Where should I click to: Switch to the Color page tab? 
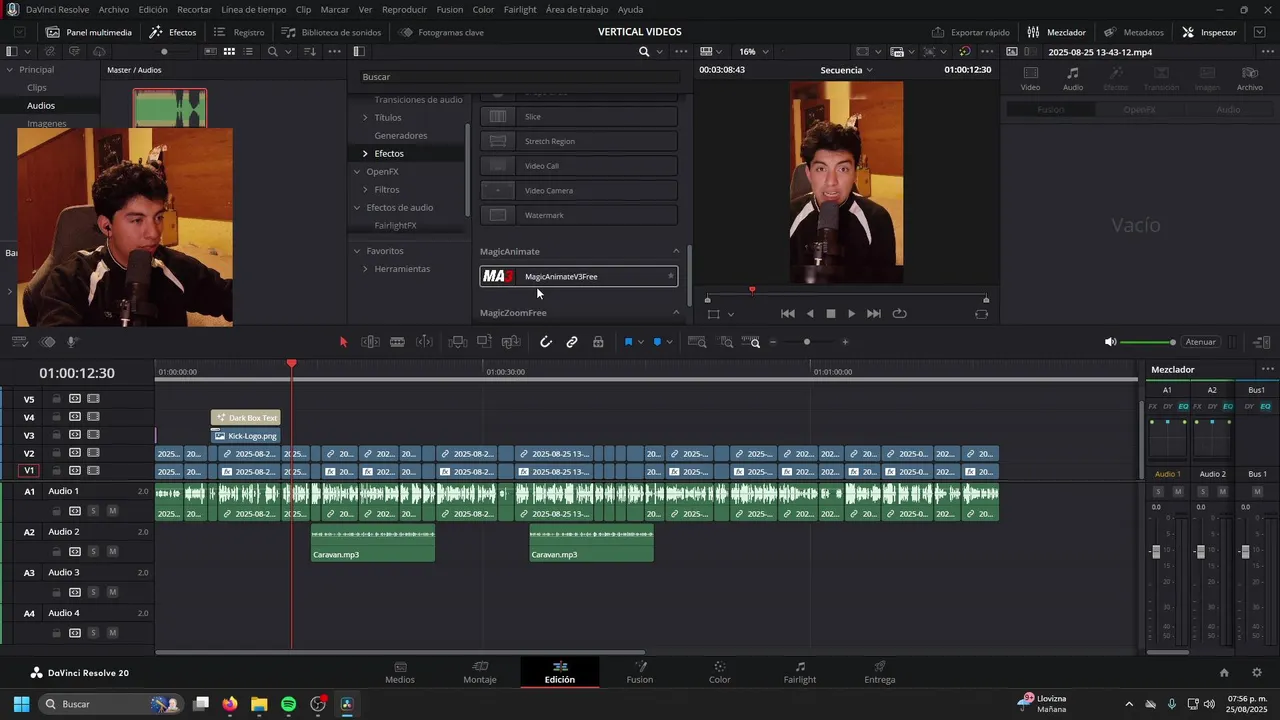coord(720,672)
